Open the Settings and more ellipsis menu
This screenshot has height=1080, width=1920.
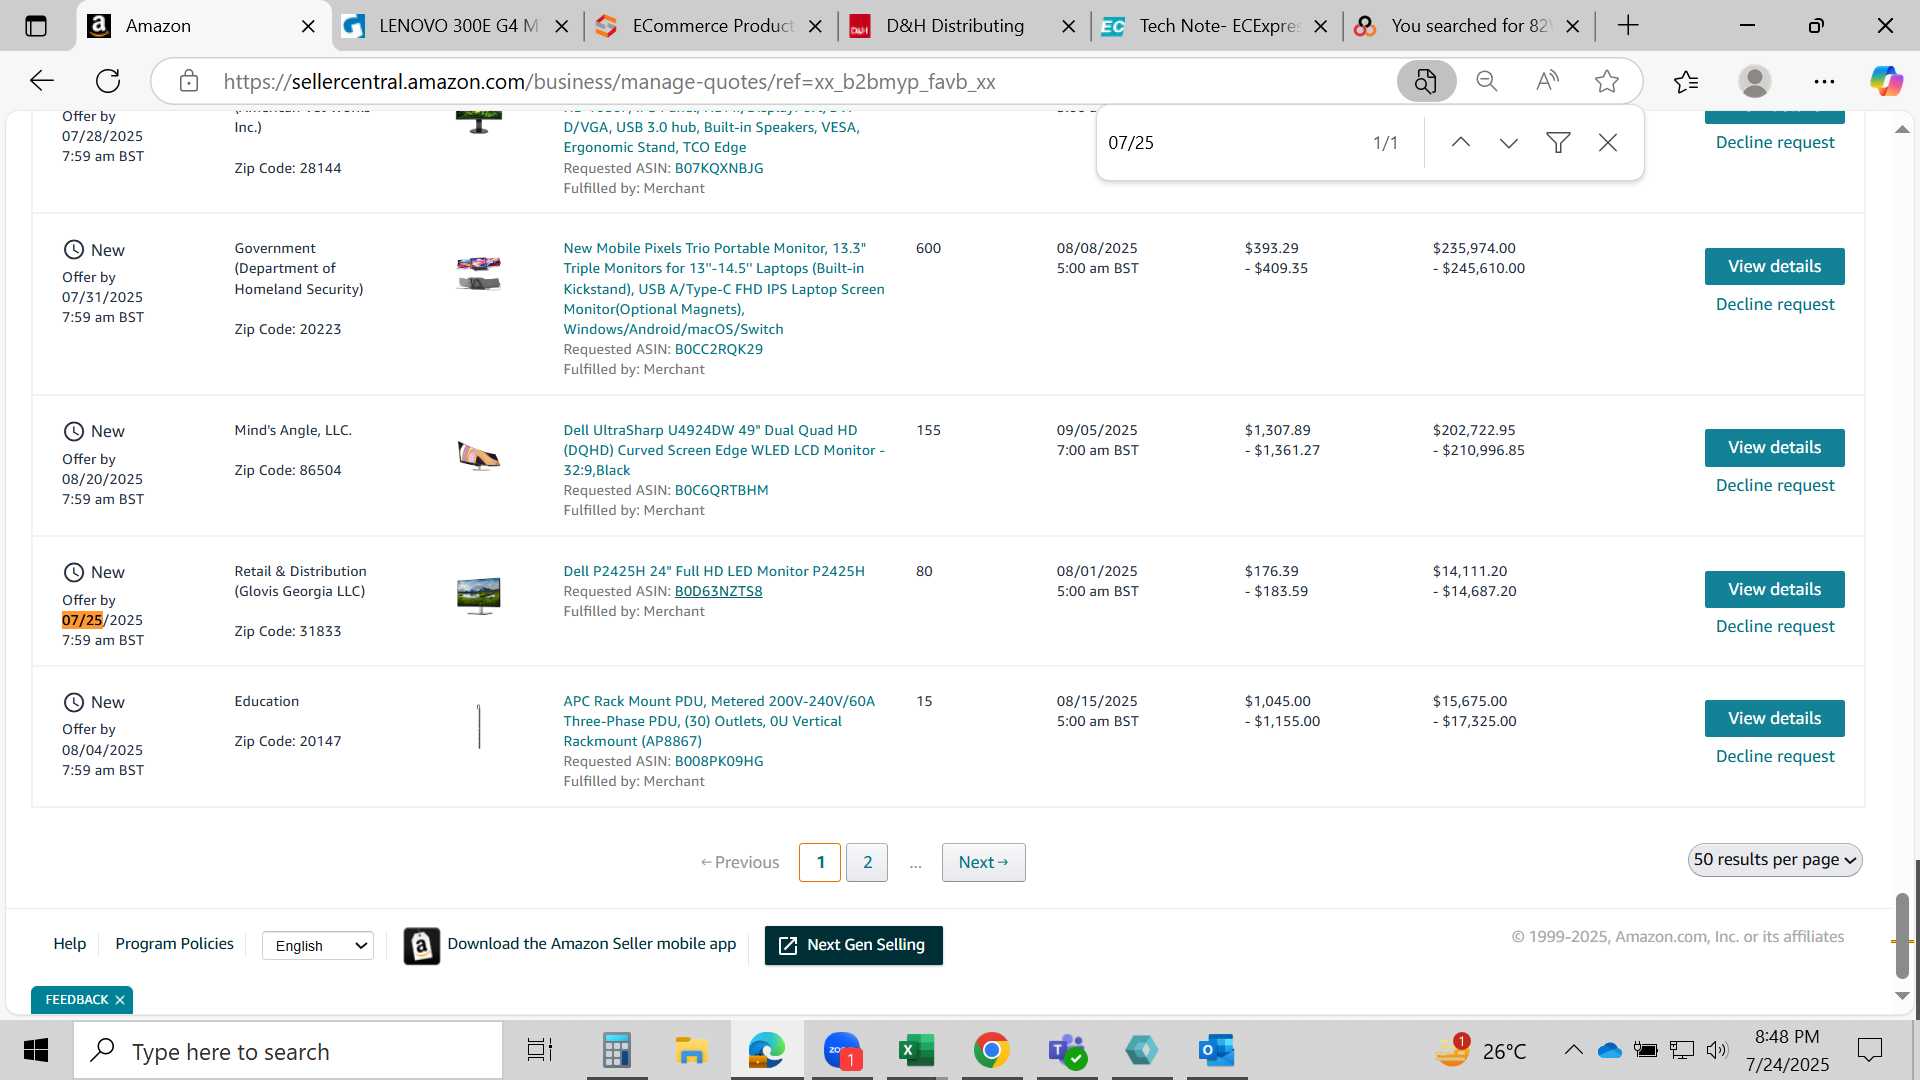coord(1824,81)
